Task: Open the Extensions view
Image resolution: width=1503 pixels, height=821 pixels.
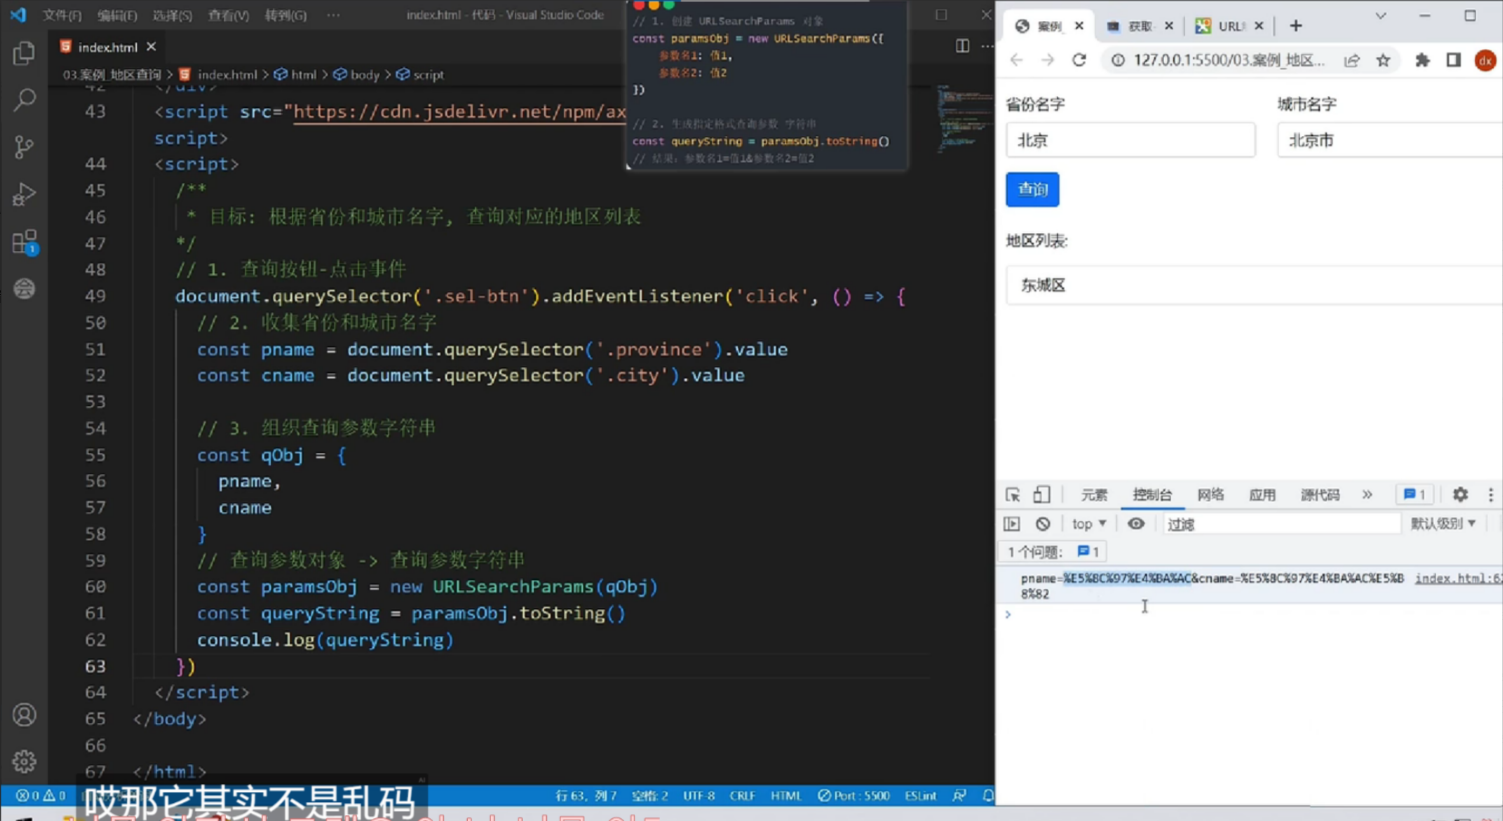Action: tap(25, 242)
